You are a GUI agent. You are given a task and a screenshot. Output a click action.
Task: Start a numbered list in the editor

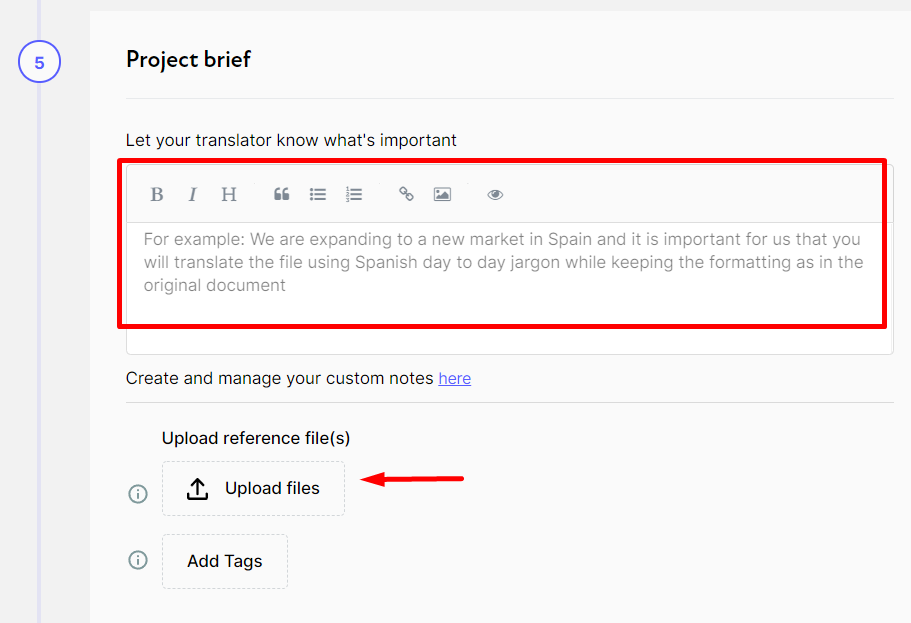(x=354, y=194)
